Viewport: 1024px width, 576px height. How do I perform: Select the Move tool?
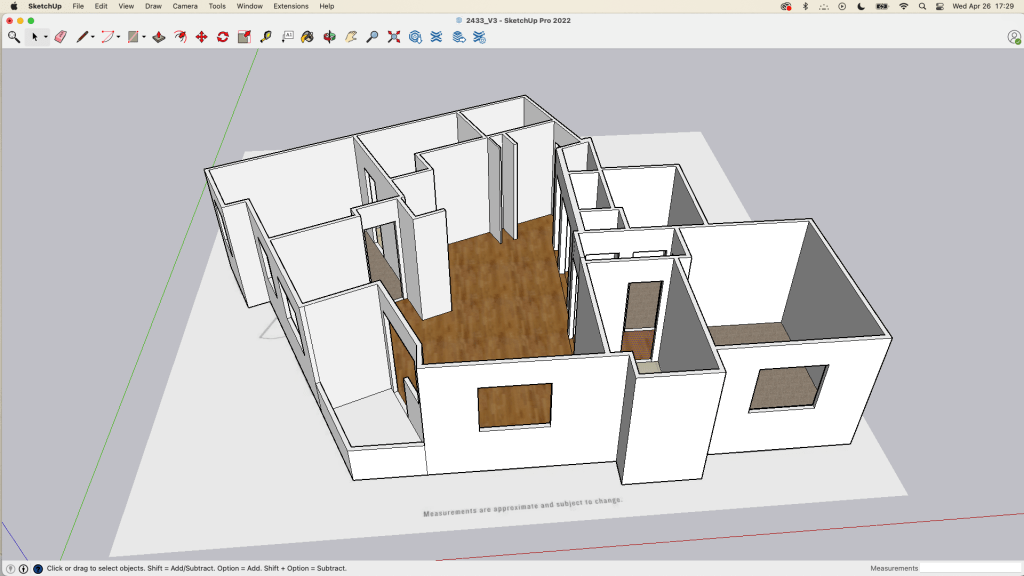tap(201, 37)
